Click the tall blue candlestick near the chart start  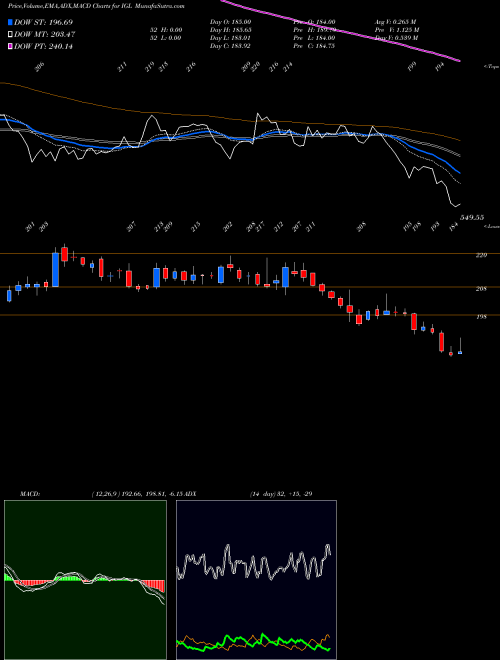pyautogui.click(x=55, y=269)
